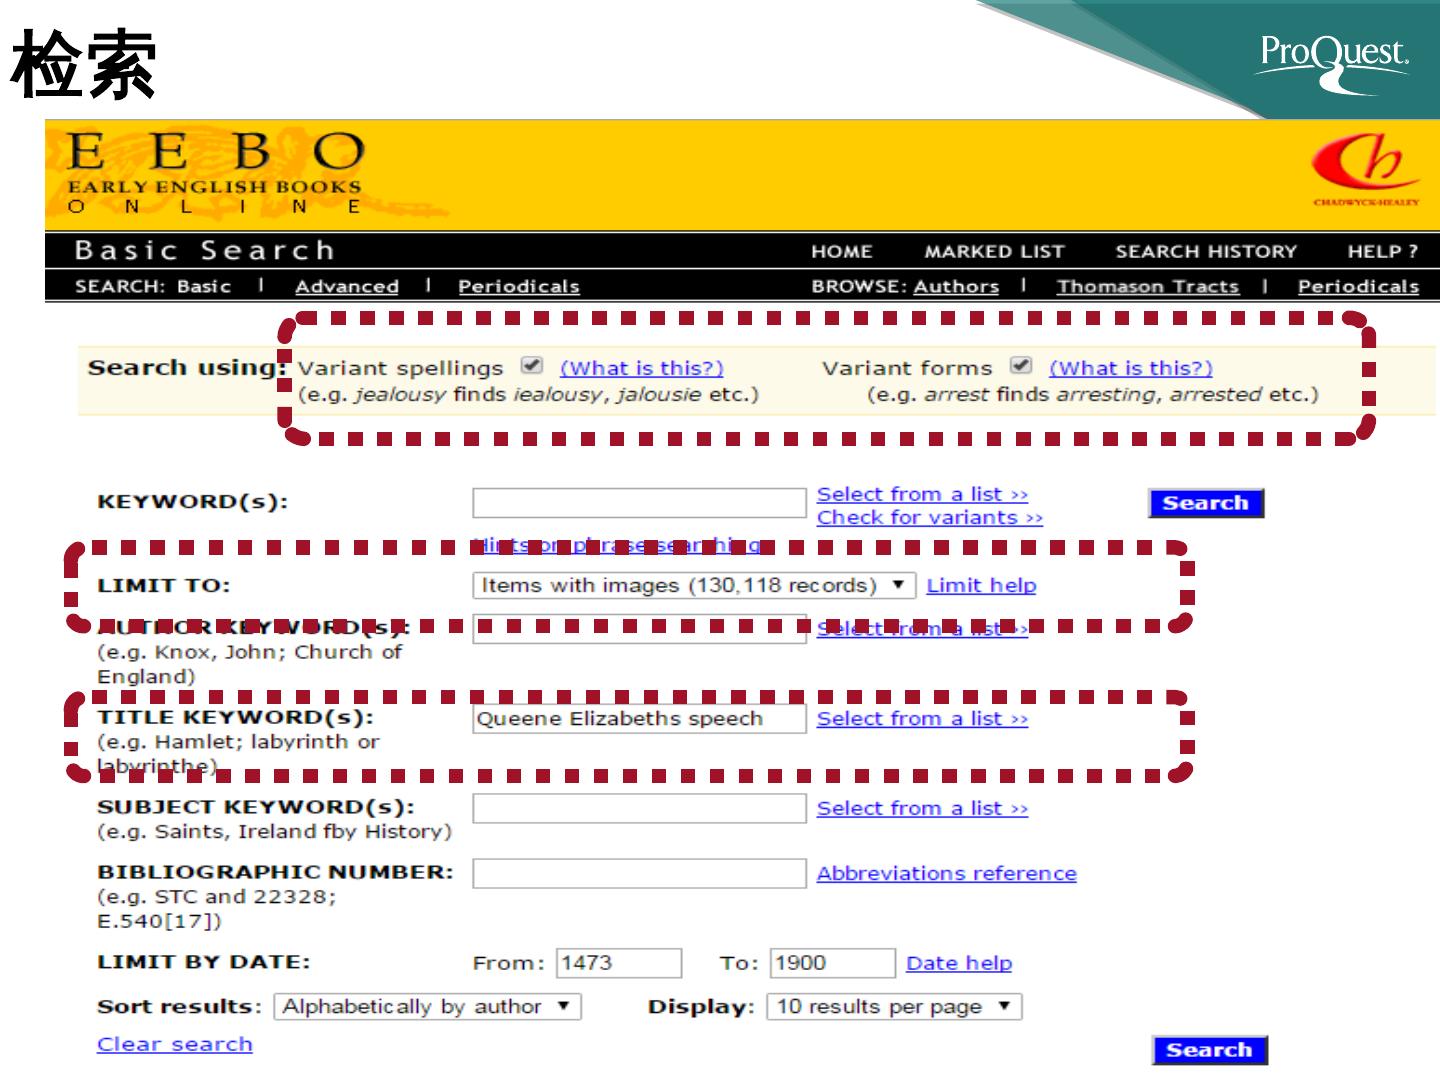
Task: Toggle the Variant forms checkbox
Action: click(1021, 366)
